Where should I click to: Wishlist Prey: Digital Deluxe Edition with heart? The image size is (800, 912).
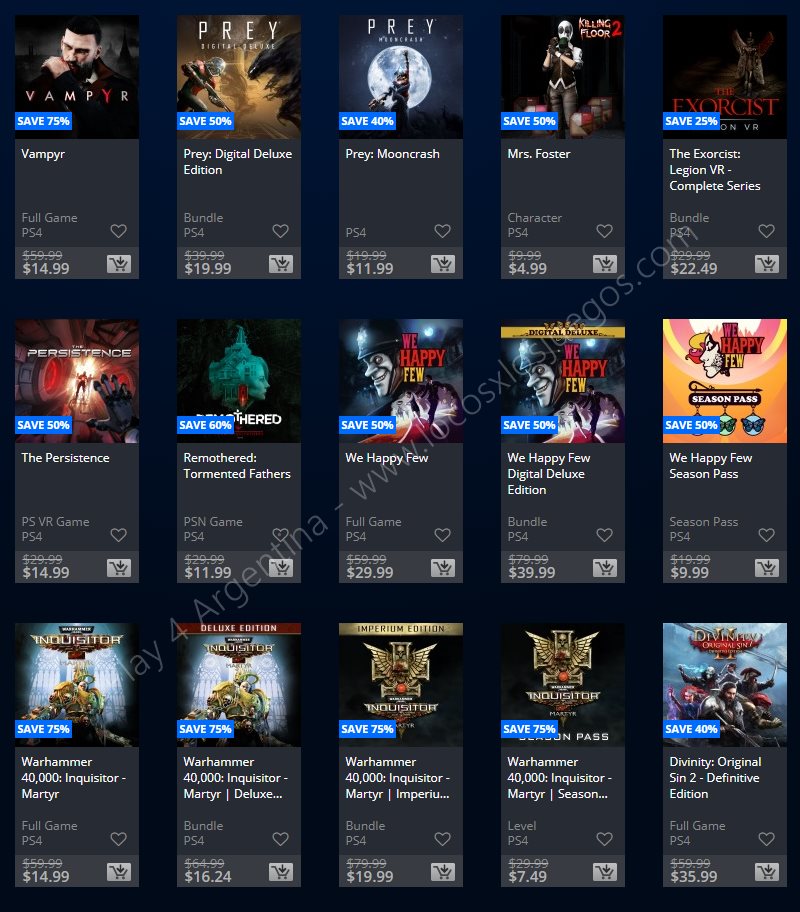coord(280,231)
